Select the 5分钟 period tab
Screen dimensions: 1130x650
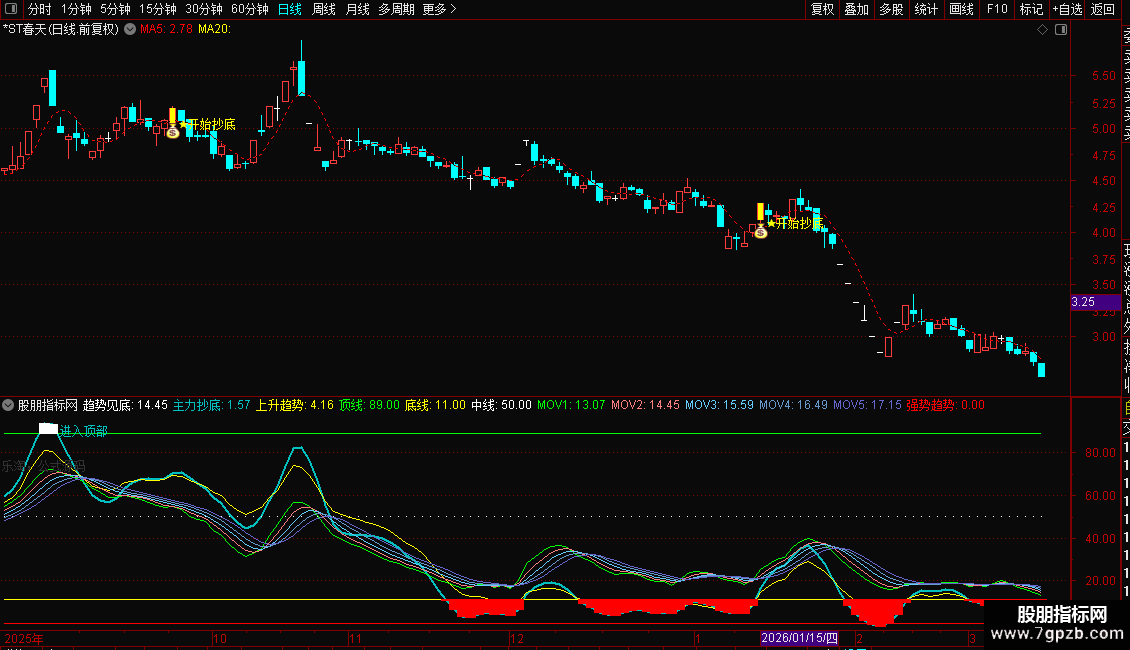(x=115, y=9)
